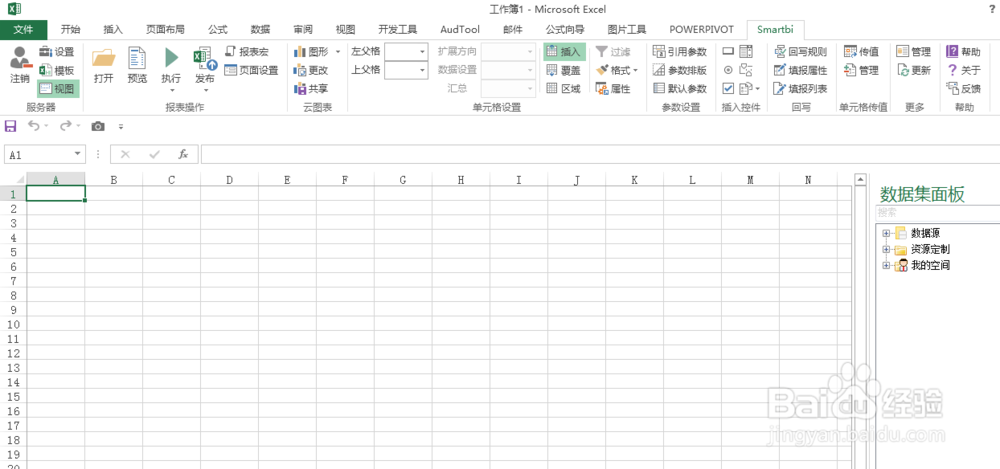Viewport: 1000px width, 469px height.
Task: Toggle 插入 mode in 单元格设置 group
Action: [564, 52]
